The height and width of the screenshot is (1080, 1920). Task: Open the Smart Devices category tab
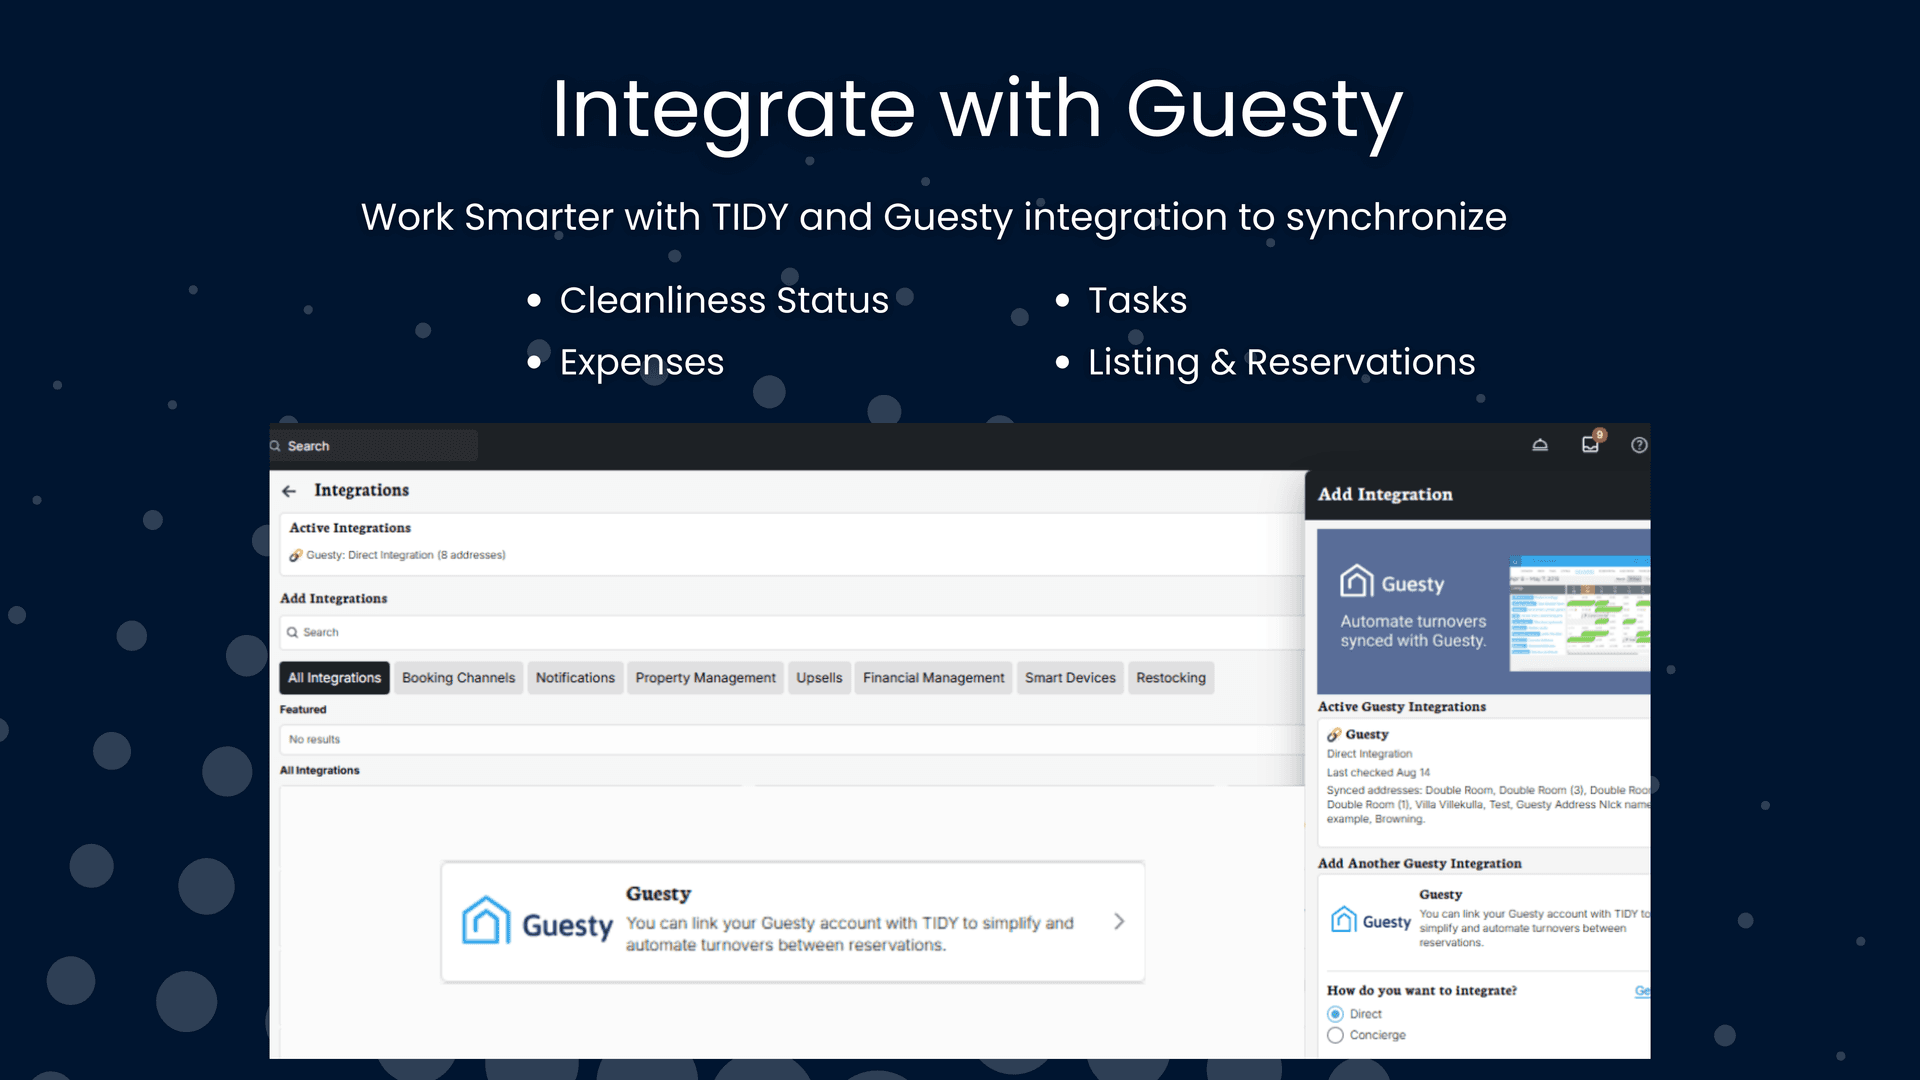pos(1070,677)
